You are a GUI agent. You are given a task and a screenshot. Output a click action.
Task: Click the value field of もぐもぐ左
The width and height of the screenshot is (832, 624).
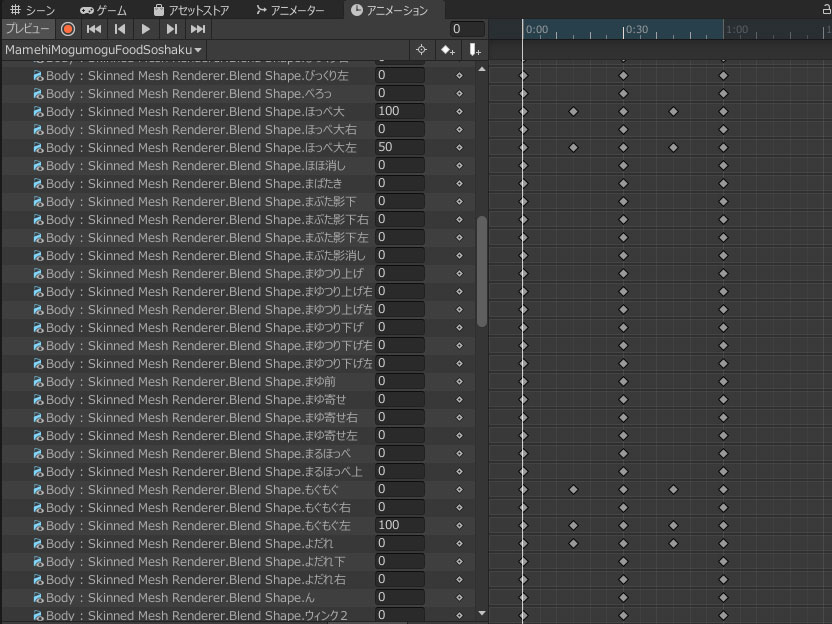pyautogui.click(x=400, y=525)
